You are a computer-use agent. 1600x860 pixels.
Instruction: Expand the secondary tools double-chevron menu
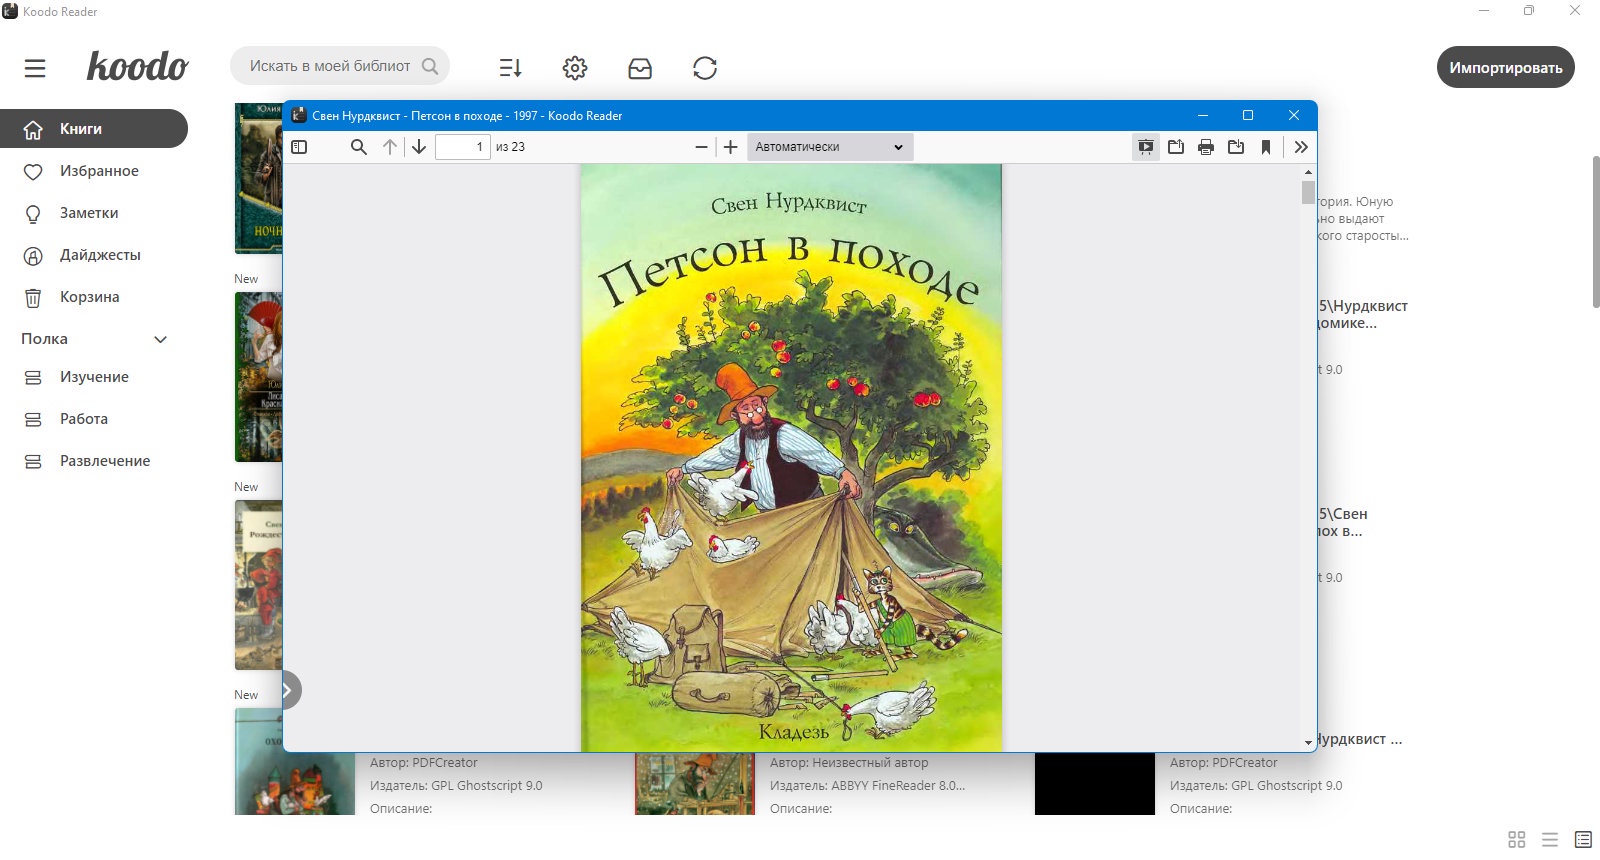[x=1301, y=147]
